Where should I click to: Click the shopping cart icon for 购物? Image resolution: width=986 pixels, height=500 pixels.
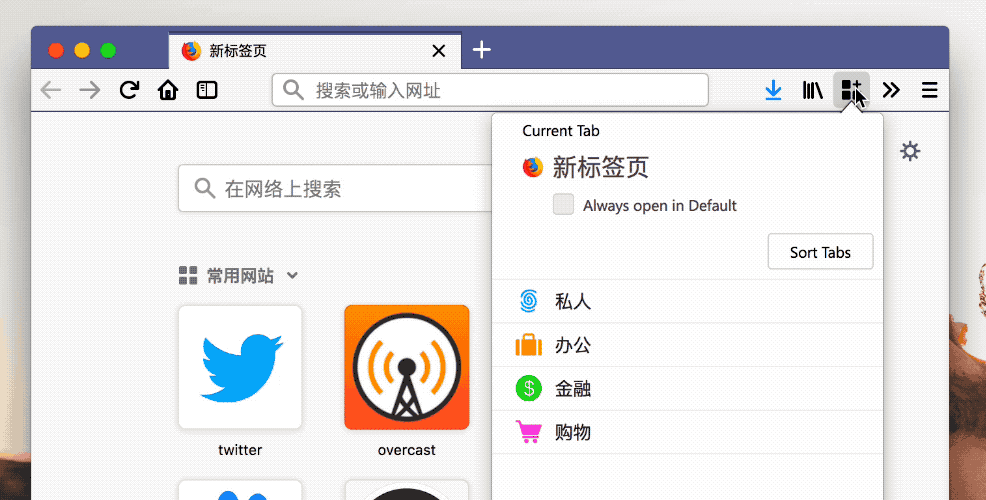coord(528,432)
